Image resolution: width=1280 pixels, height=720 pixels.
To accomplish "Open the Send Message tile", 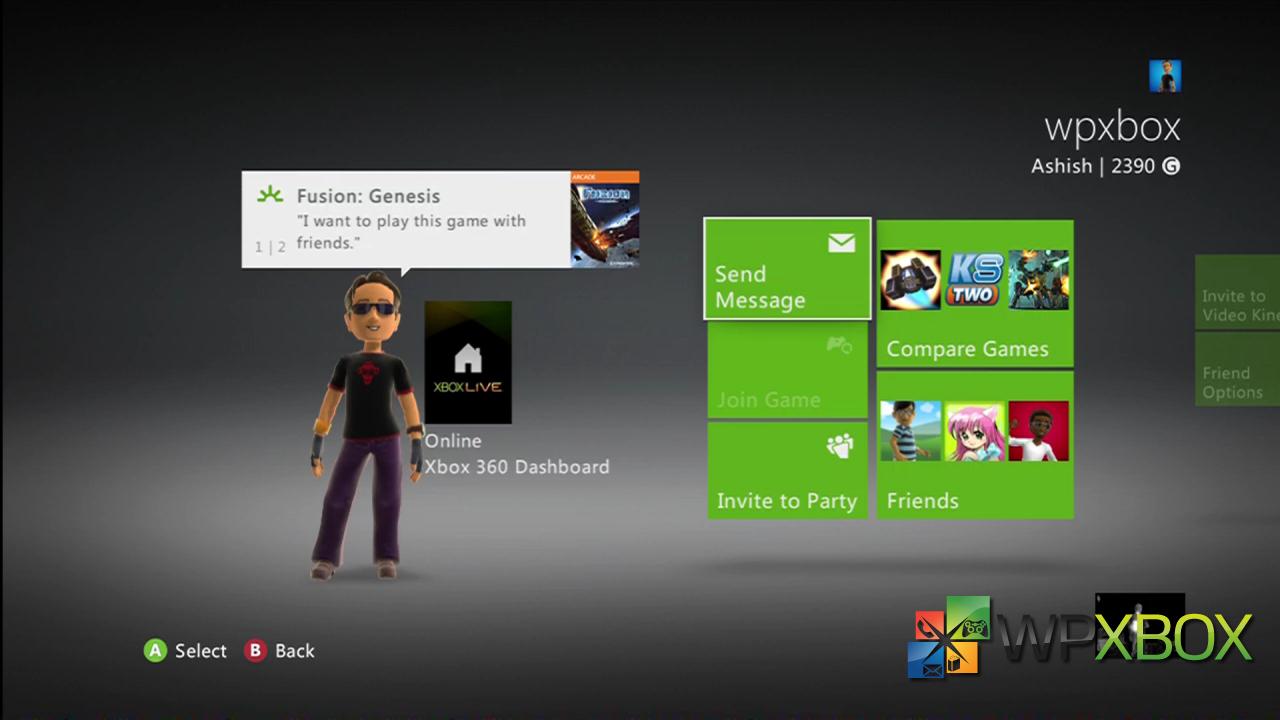I will coord(787,269).
